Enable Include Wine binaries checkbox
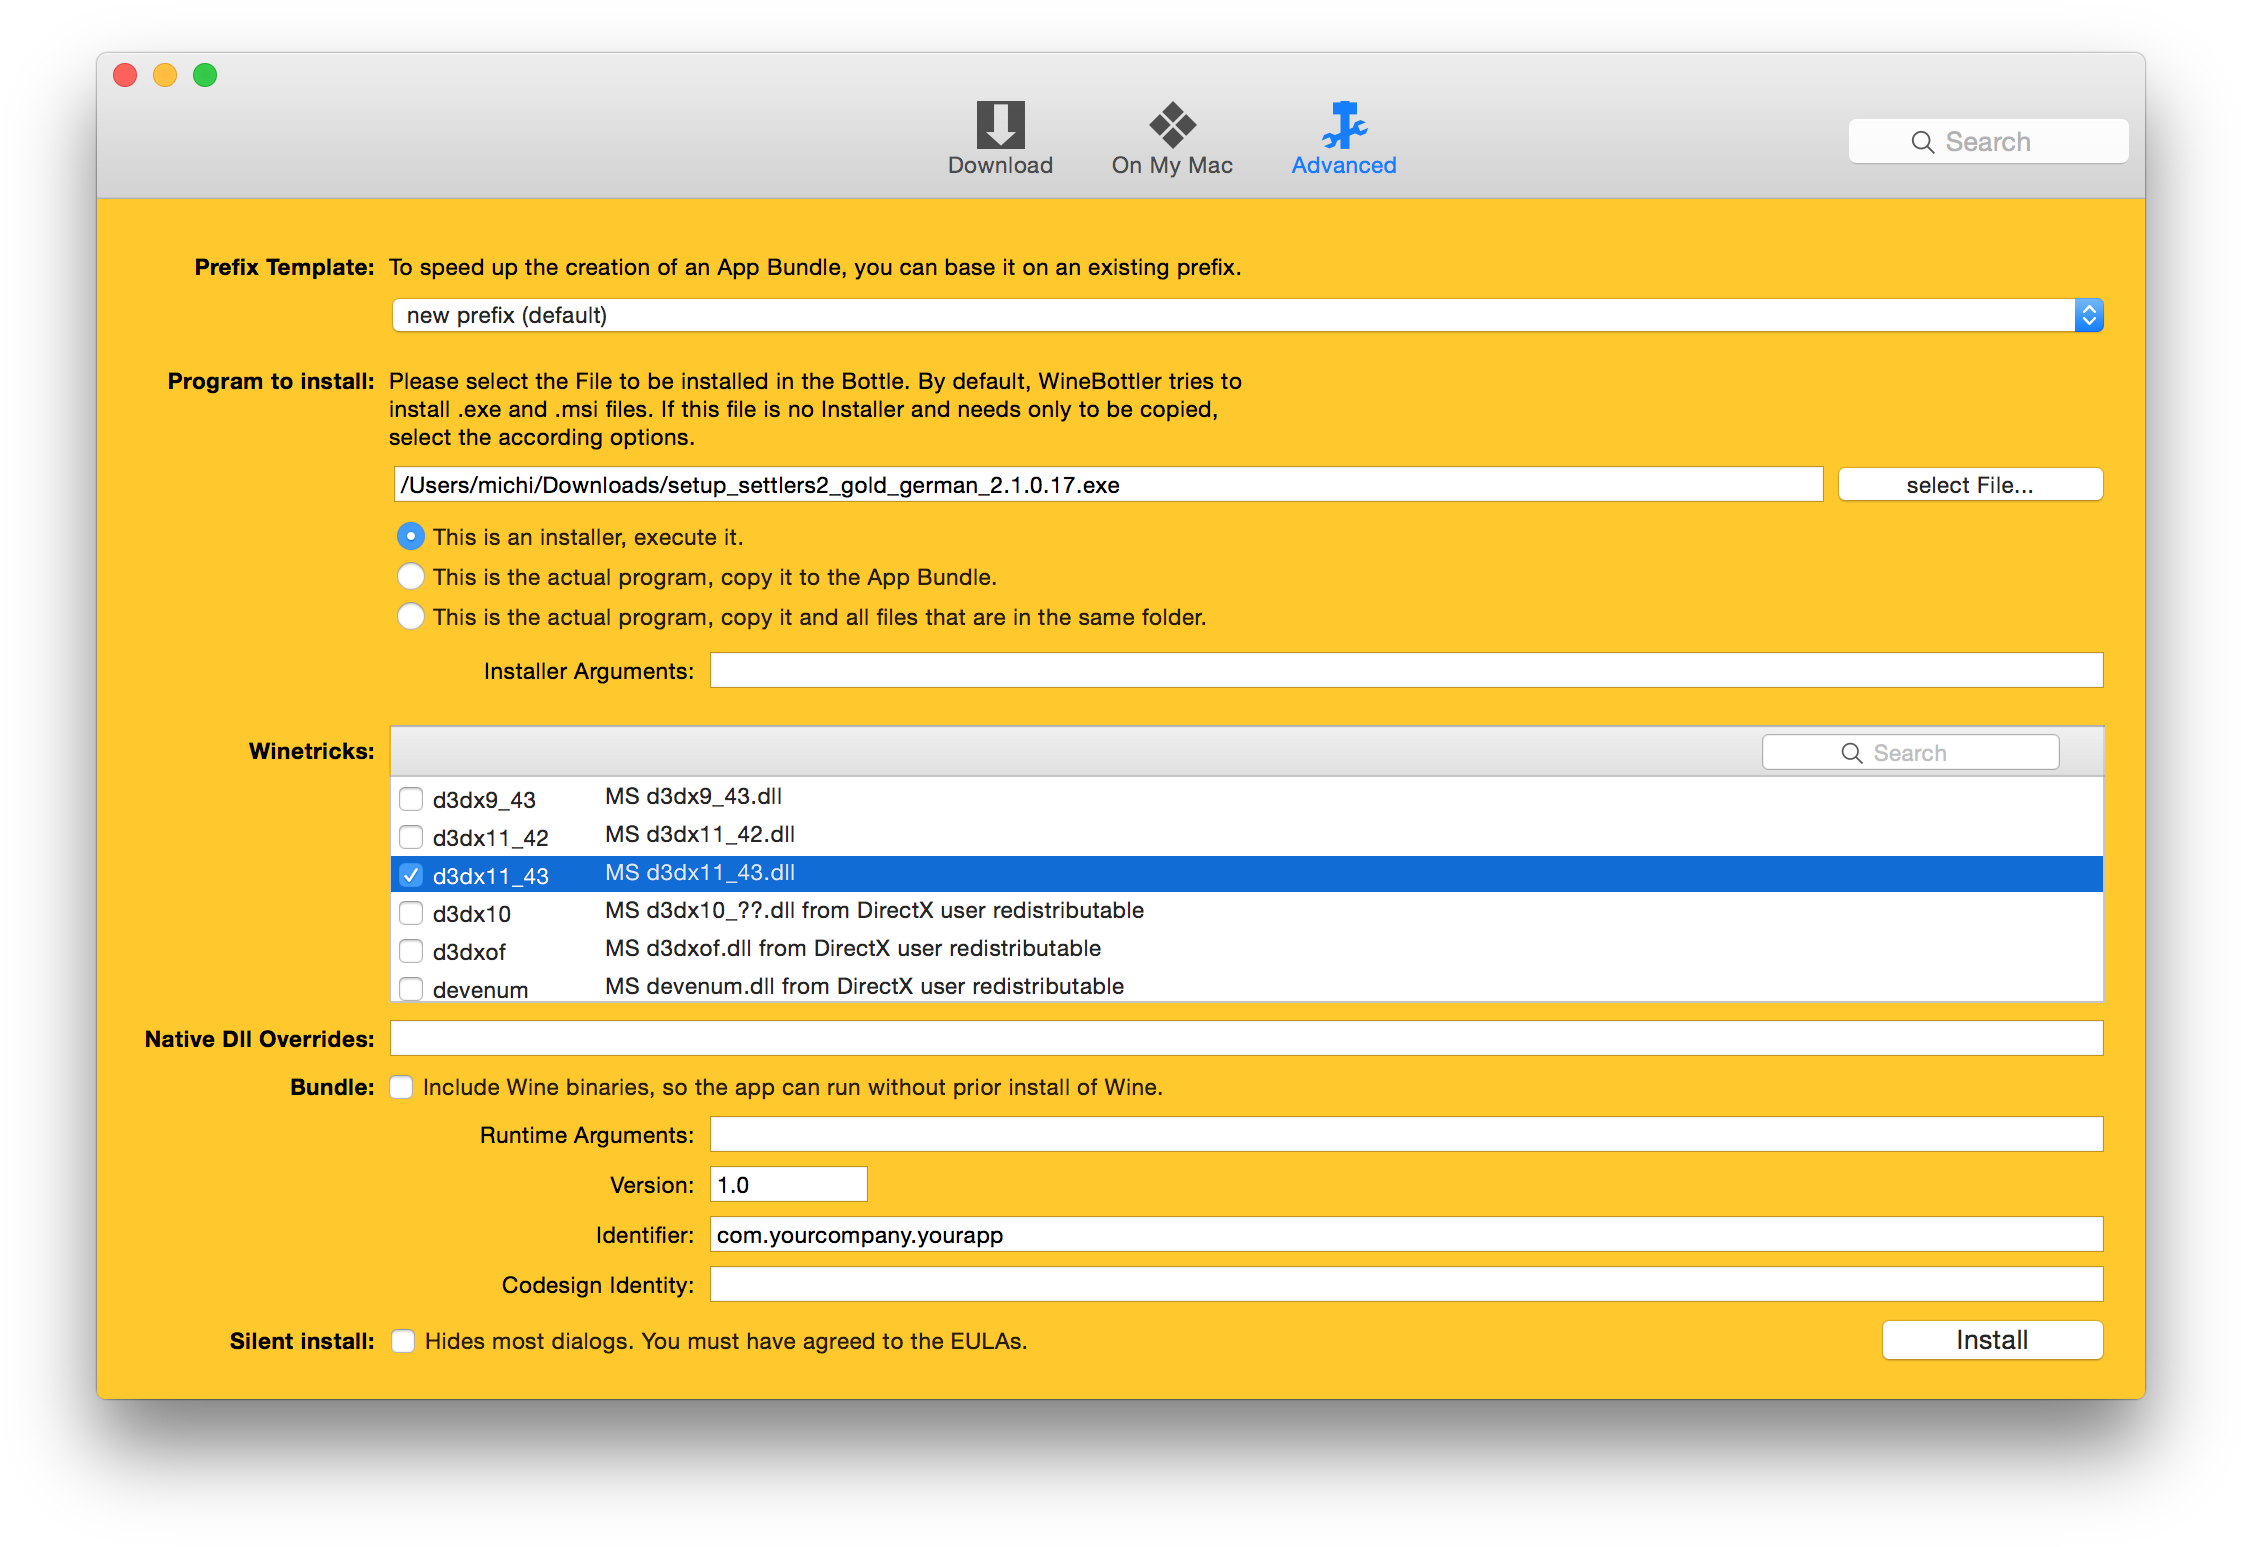This screenshot has height=1547, width=2241. [x=401, y=1087]
